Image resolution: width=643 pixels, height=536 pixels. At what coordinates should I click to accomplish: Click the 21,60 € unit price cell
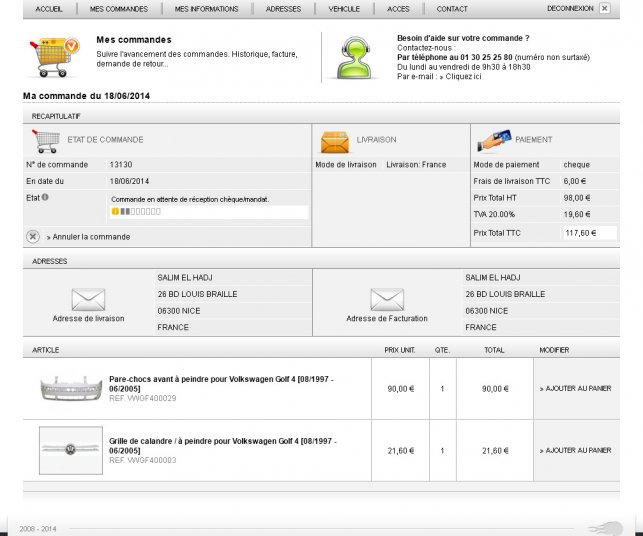pos(401,451)
